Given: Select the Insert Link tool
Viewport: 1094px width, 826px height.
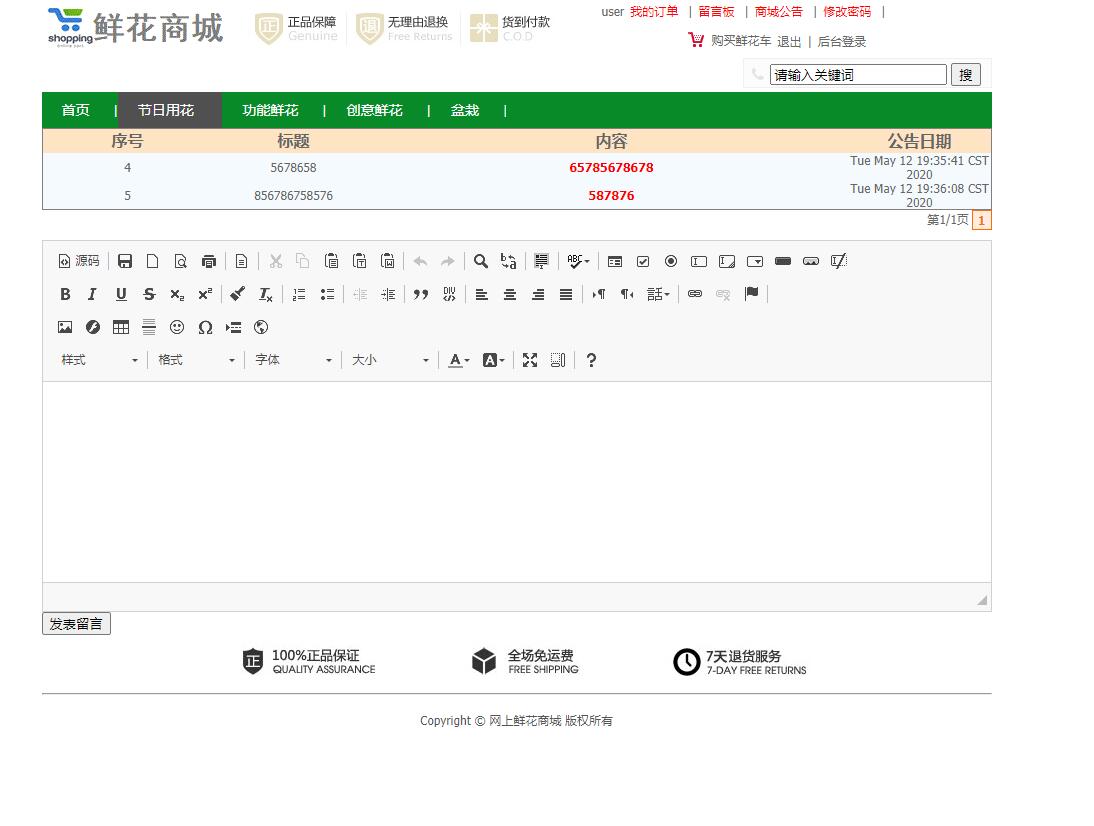Looking at the screenshot, I should coord(695,293).
